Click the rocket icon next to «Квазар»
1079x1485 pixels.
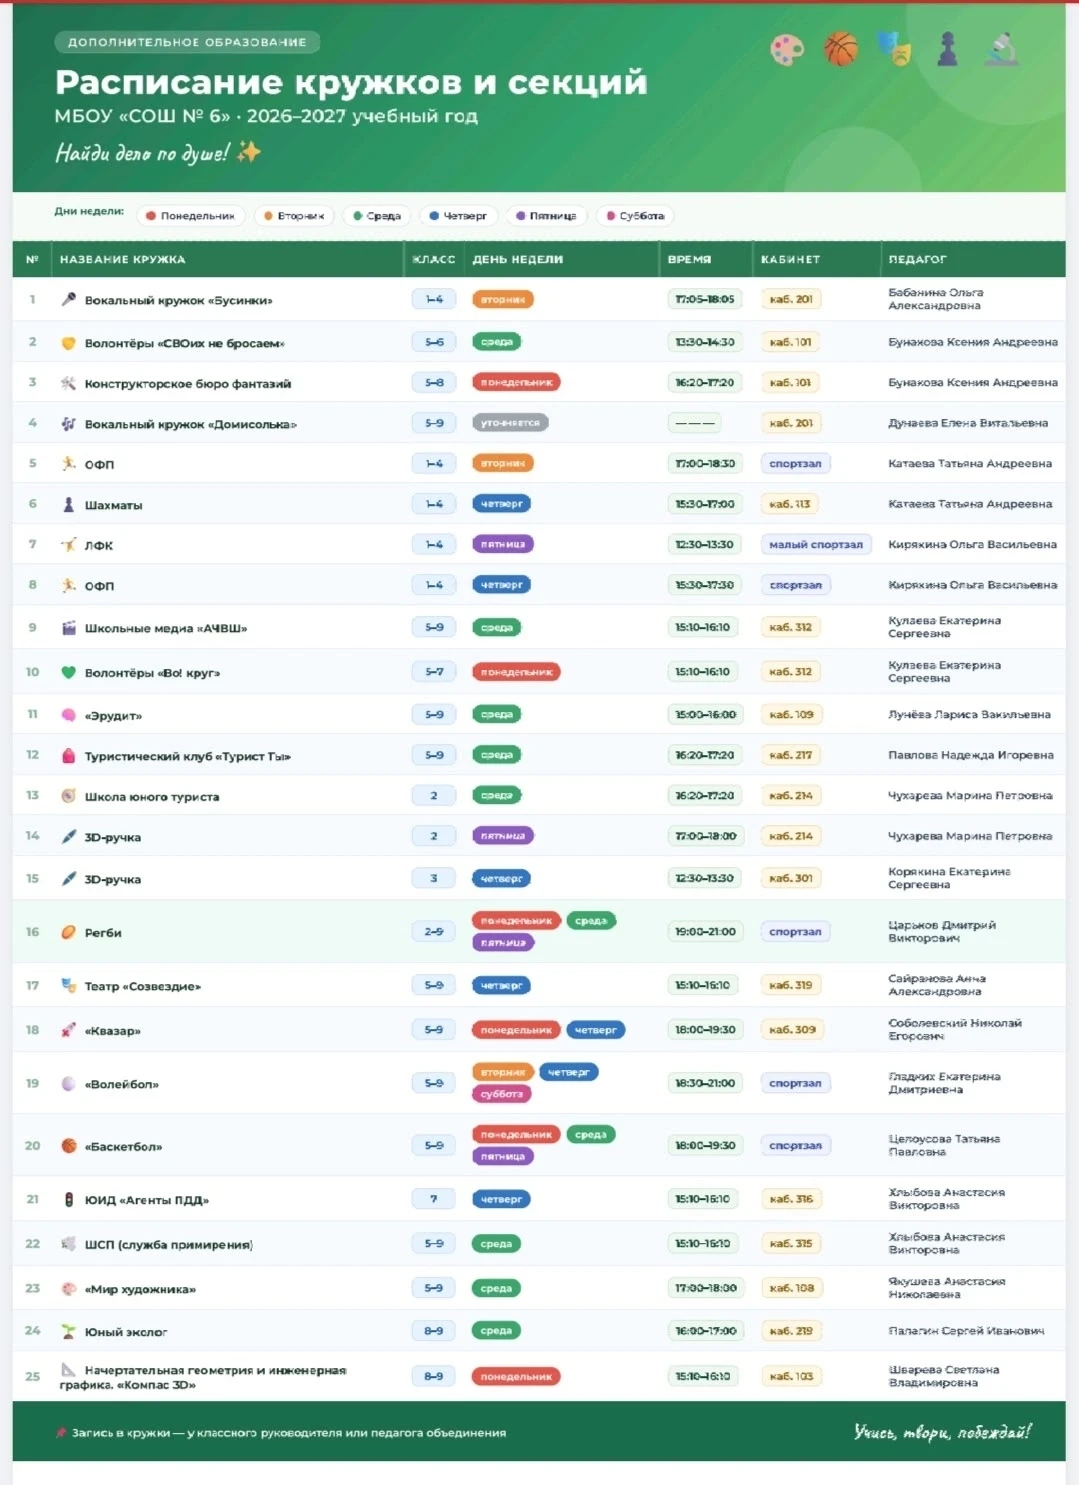click(x=68, y=1030)
